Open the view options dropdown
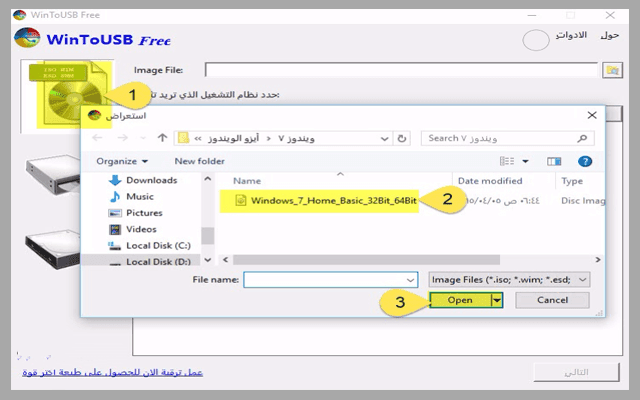 [x=524, y=160]
